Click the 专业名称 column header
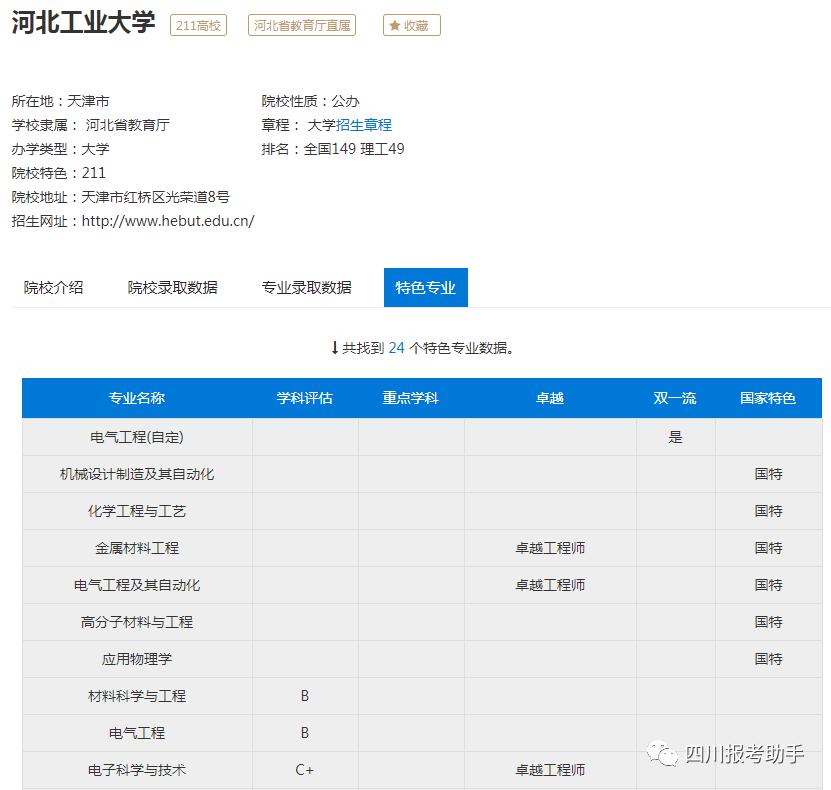831x790 pixels. coord(137,397)
